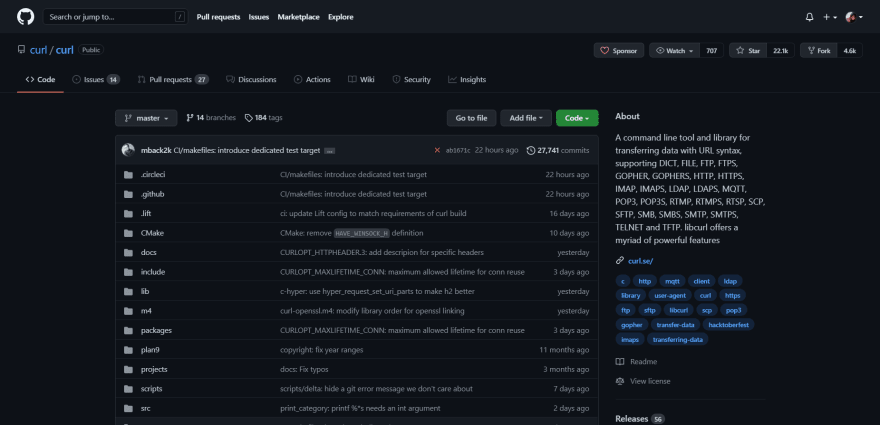Open commit hash ab1671c
This screenshot has width=880, height=425.
[x=458, y=150]
